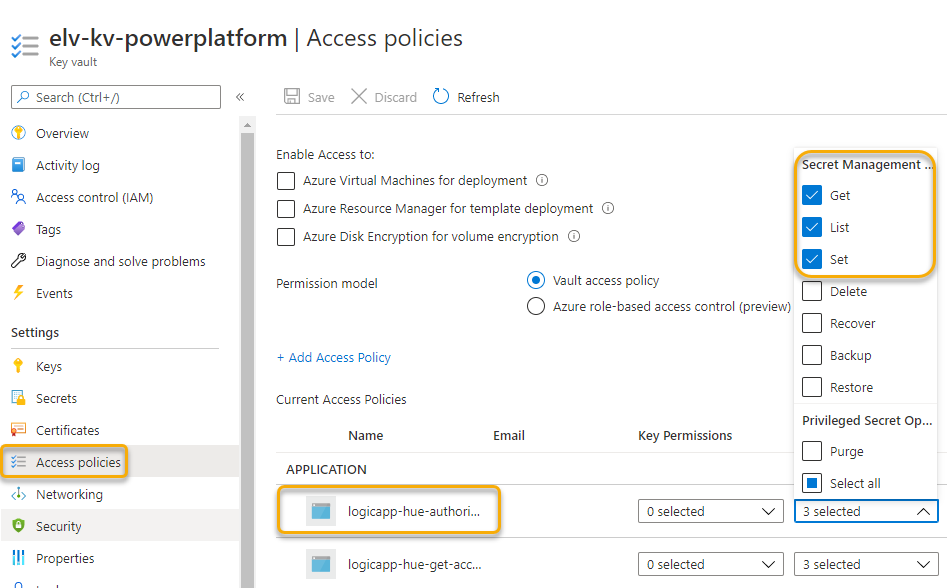
Task: Check the Recover secret permission
Action: pyautogui.click(x=812, y=323)
